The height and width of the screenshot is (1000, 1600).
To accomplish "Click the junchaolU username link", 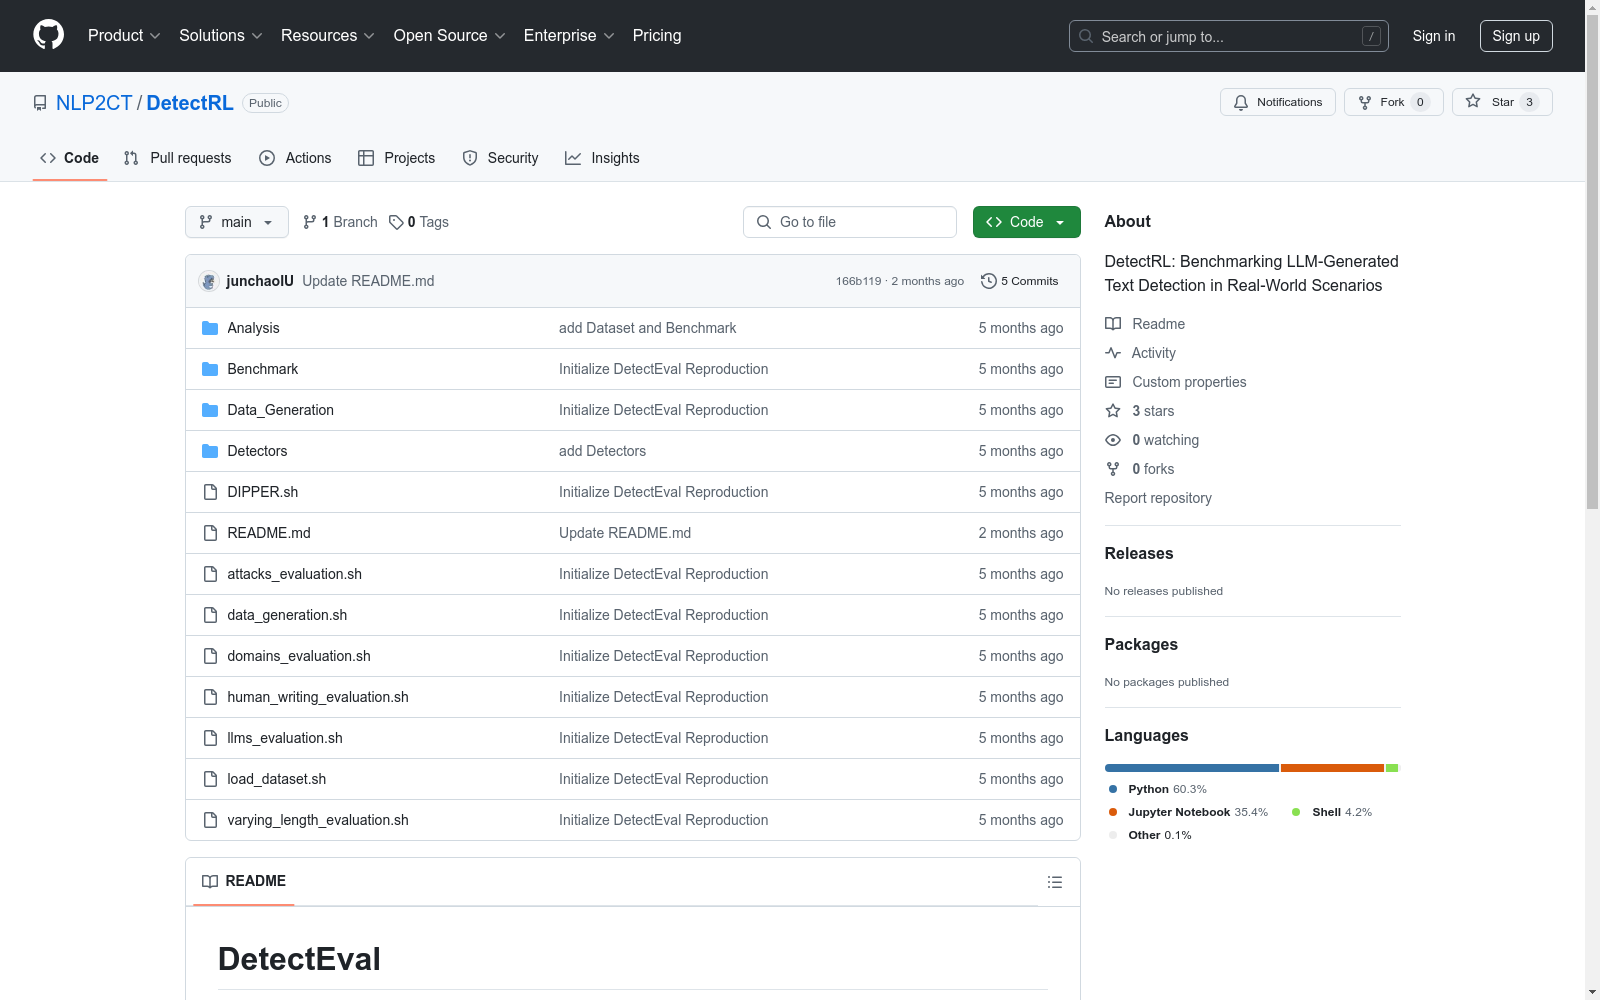I will (260, 281).
